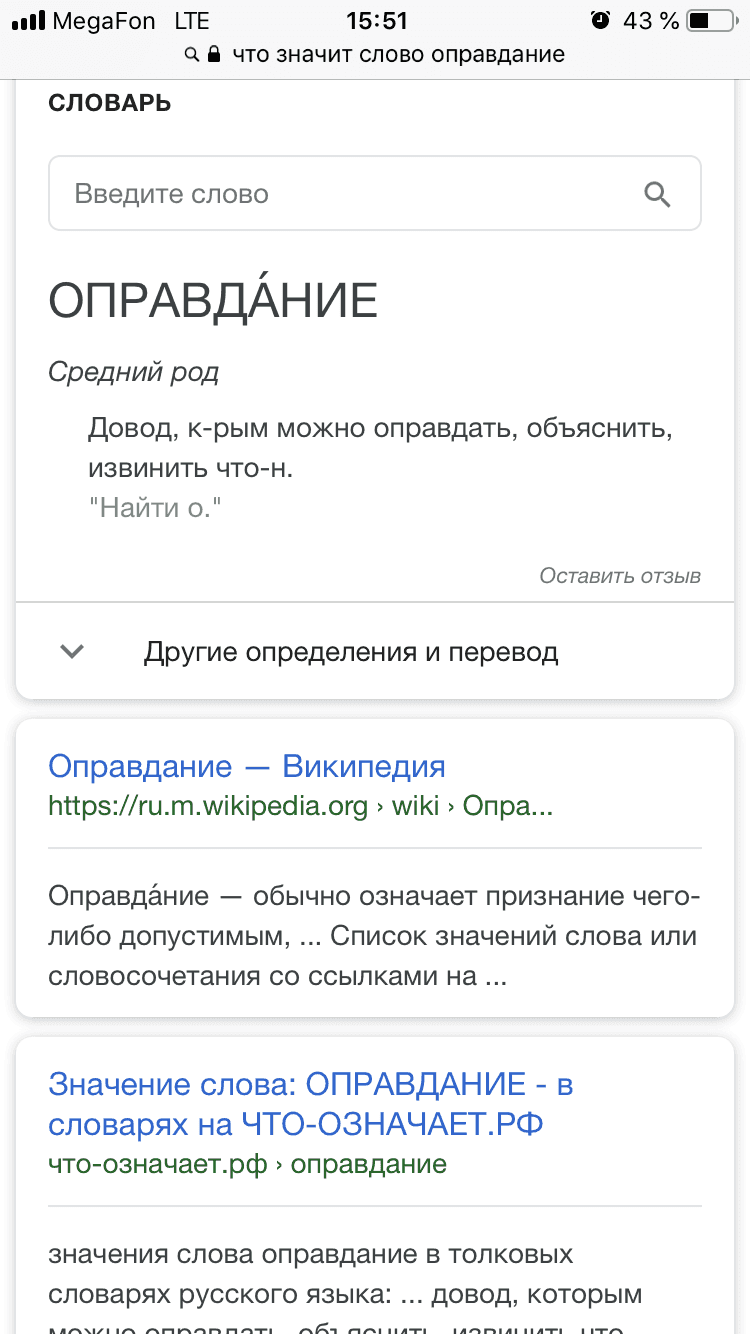Tap the small search glass icon in the address bar
750x1334 pixels.
[x=190, y=56]
